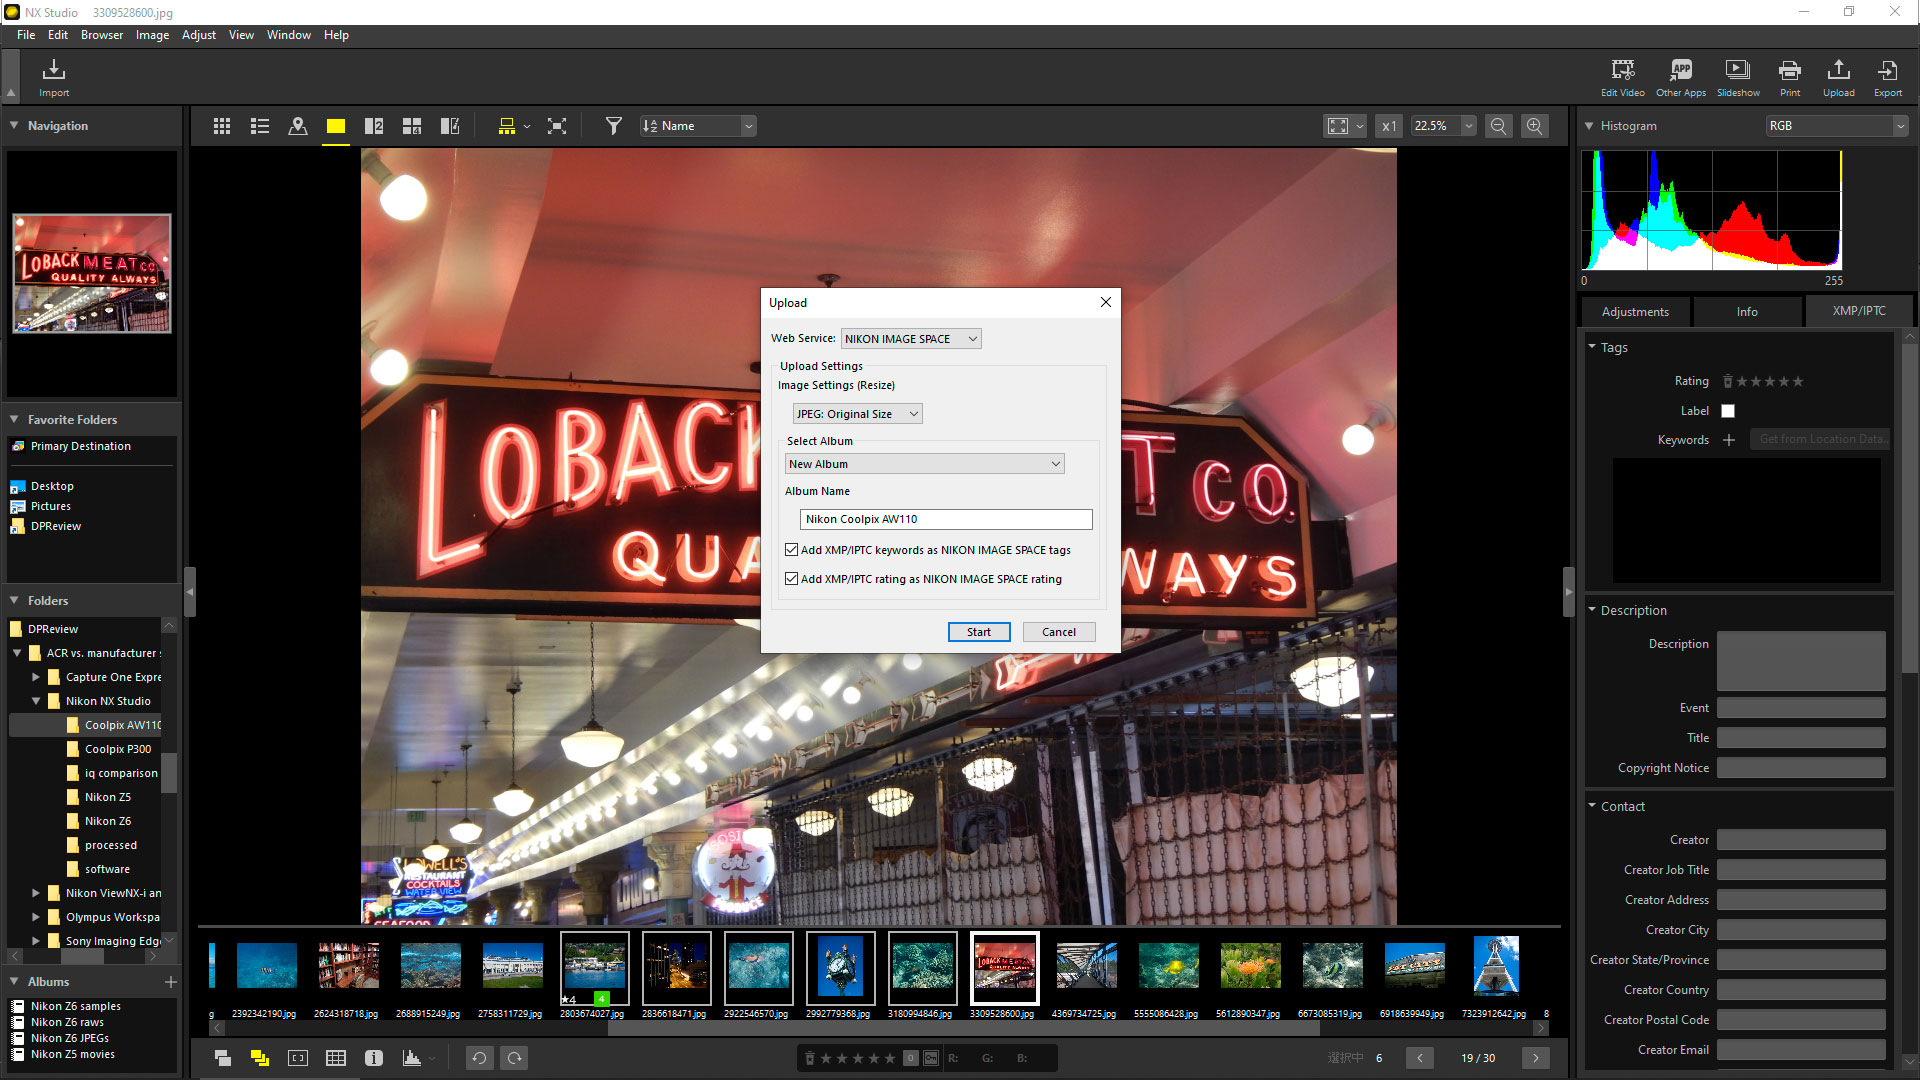The height and width of the screenshot is (1080, 1920).
Task: Open Nikon Z6 samples album
Action: tap(75, 1006)
